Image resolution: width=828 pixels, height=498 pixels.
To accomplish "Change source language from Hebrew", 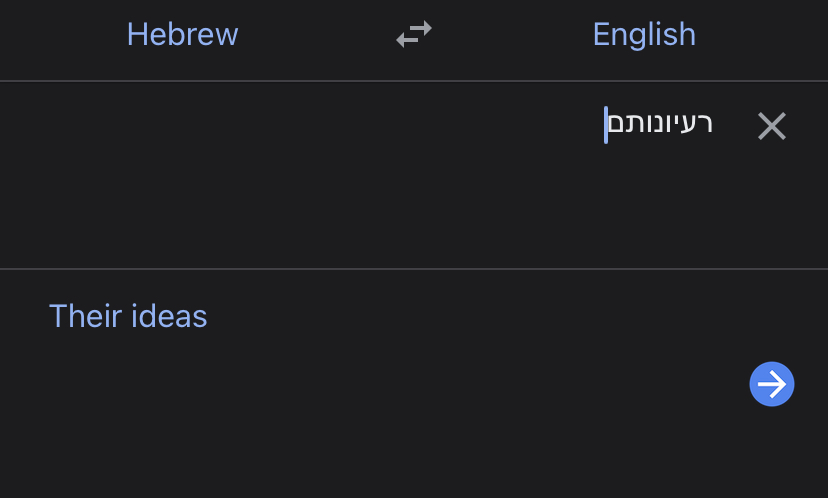I will (x=182, y=35).
